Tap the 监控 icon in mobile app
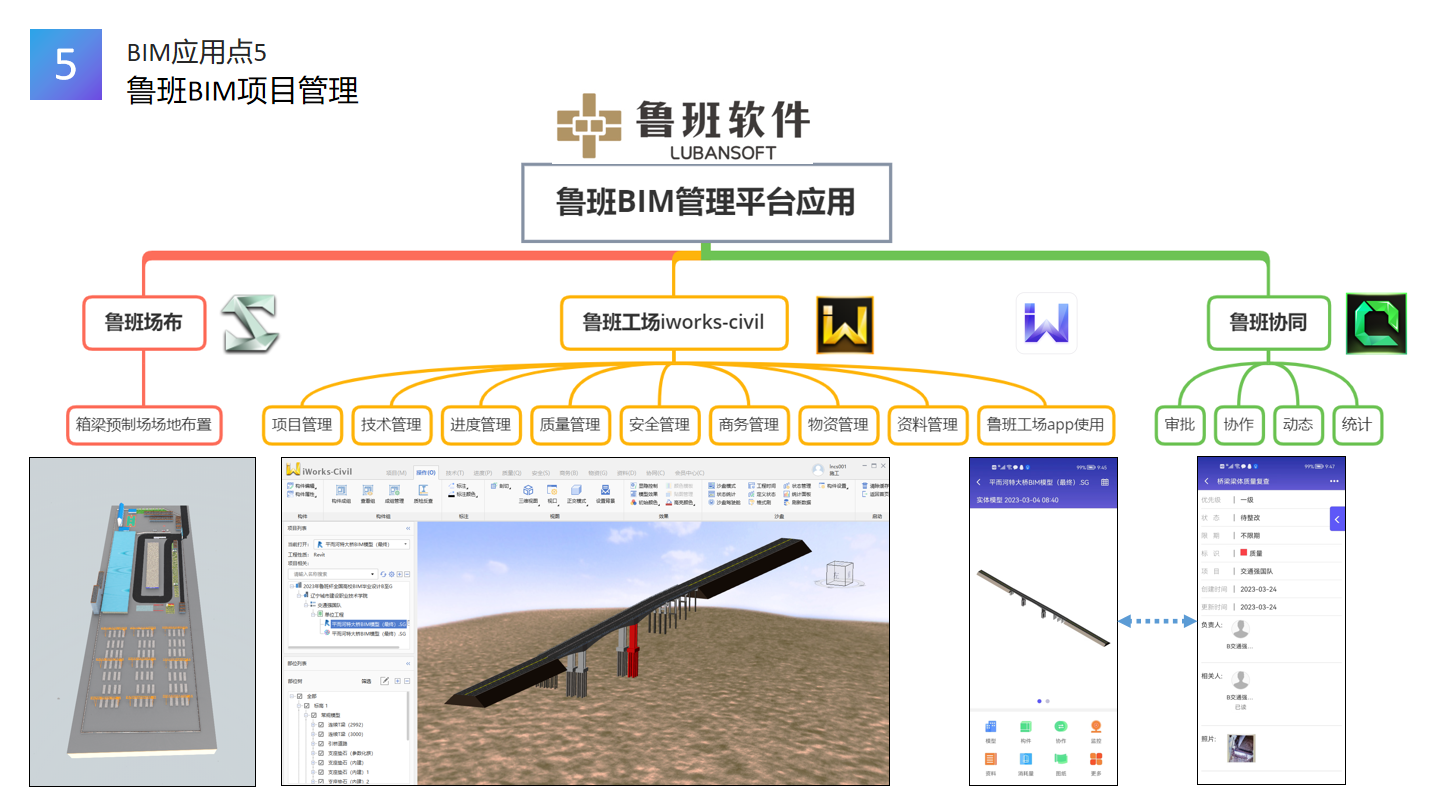 coord(1096,727)
